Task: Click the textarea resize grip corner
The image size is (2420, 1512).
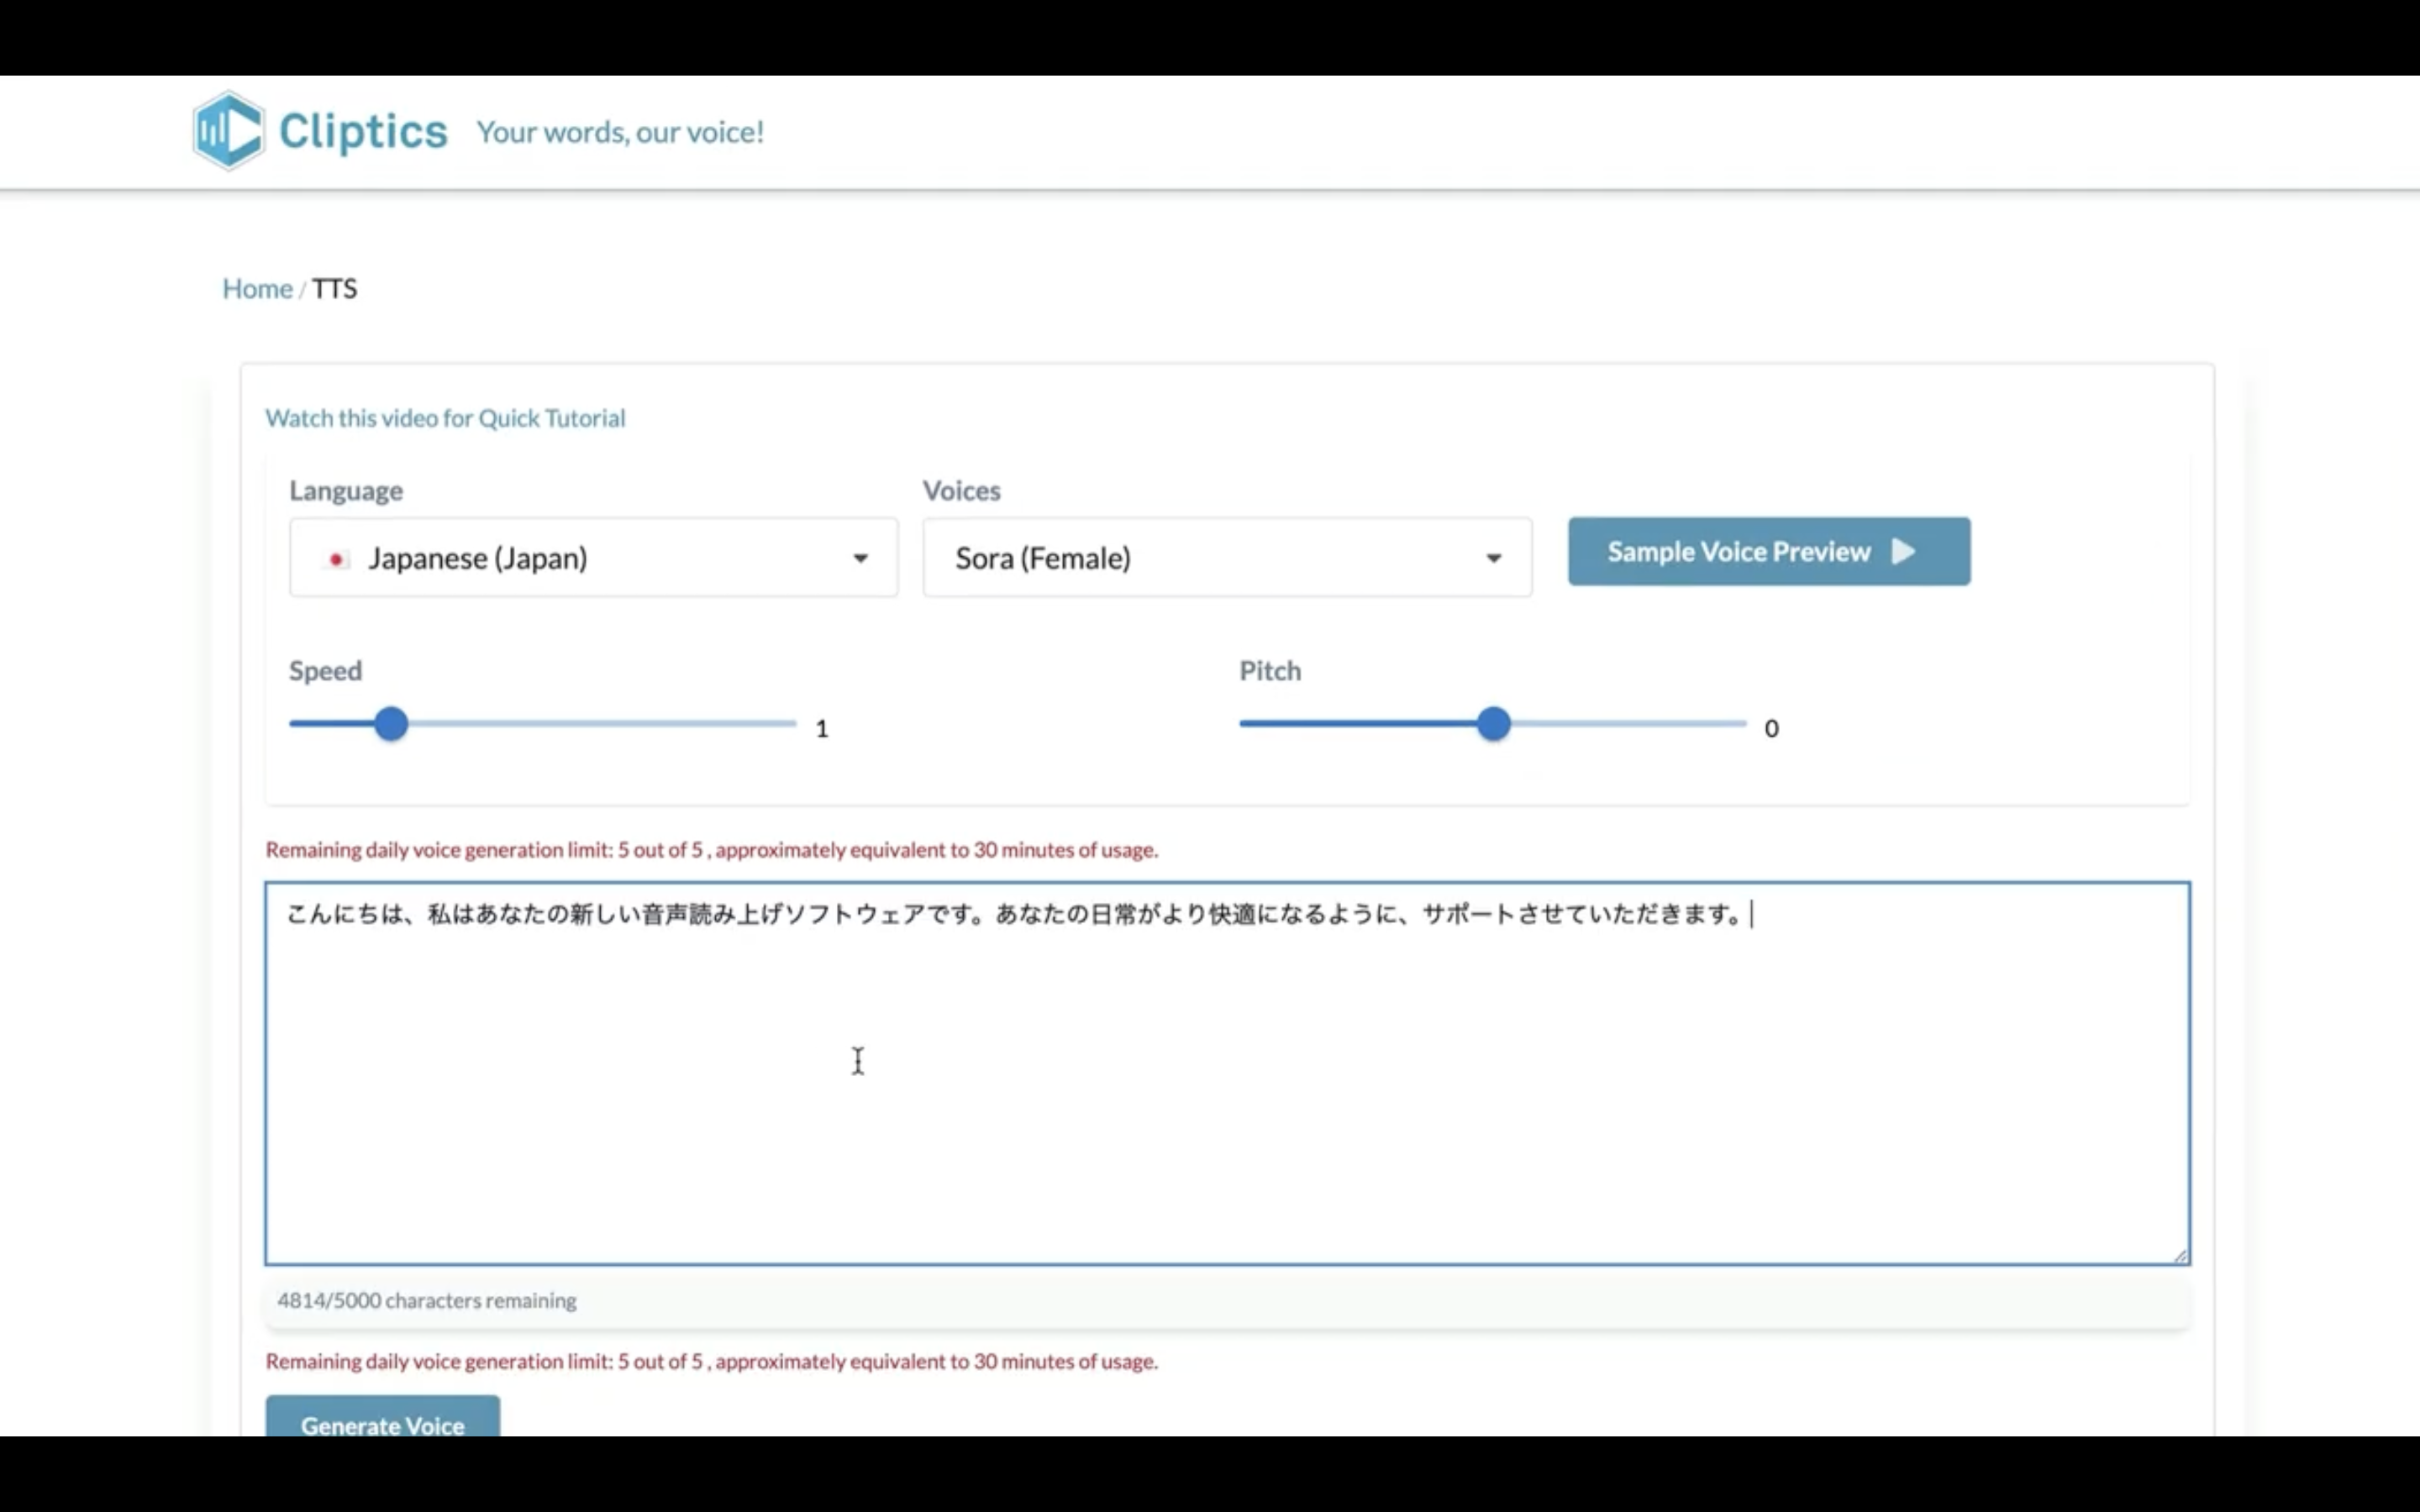Action: [x=2180, y=1255]
